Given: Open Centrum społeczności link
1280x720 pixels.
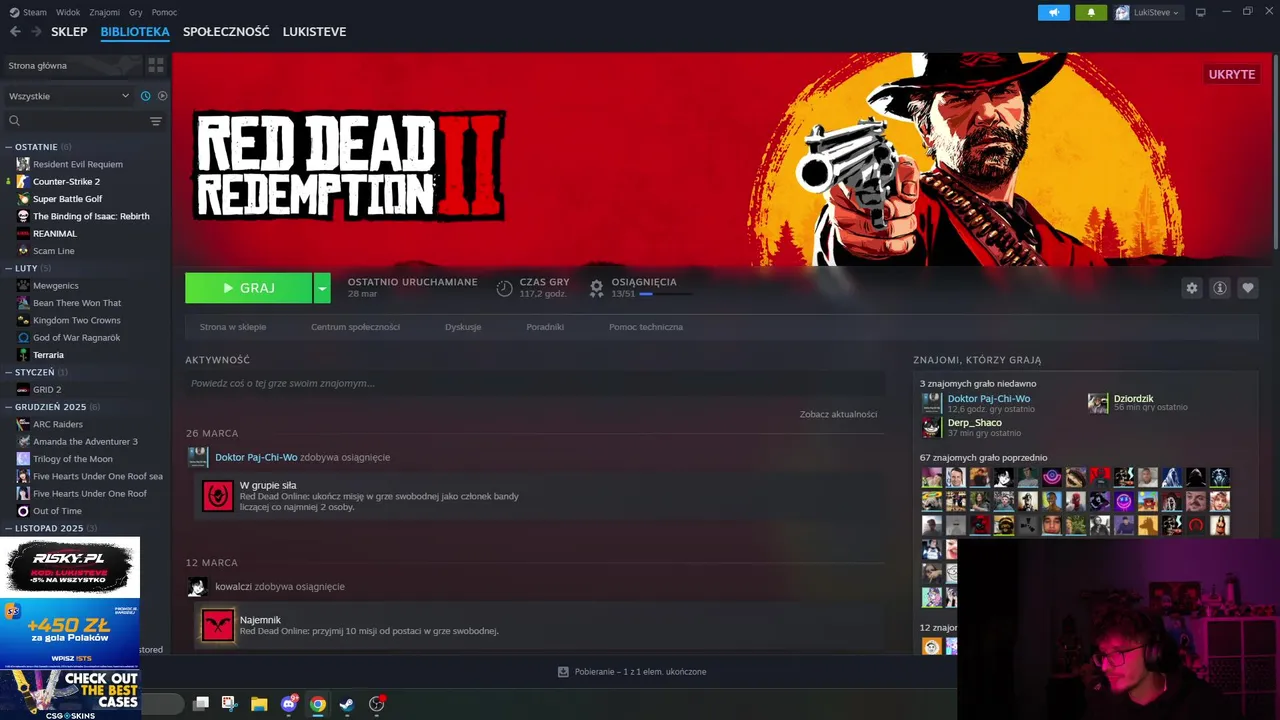Looking at the screenshot, I should pyautogui.click(x=355, y=327).
